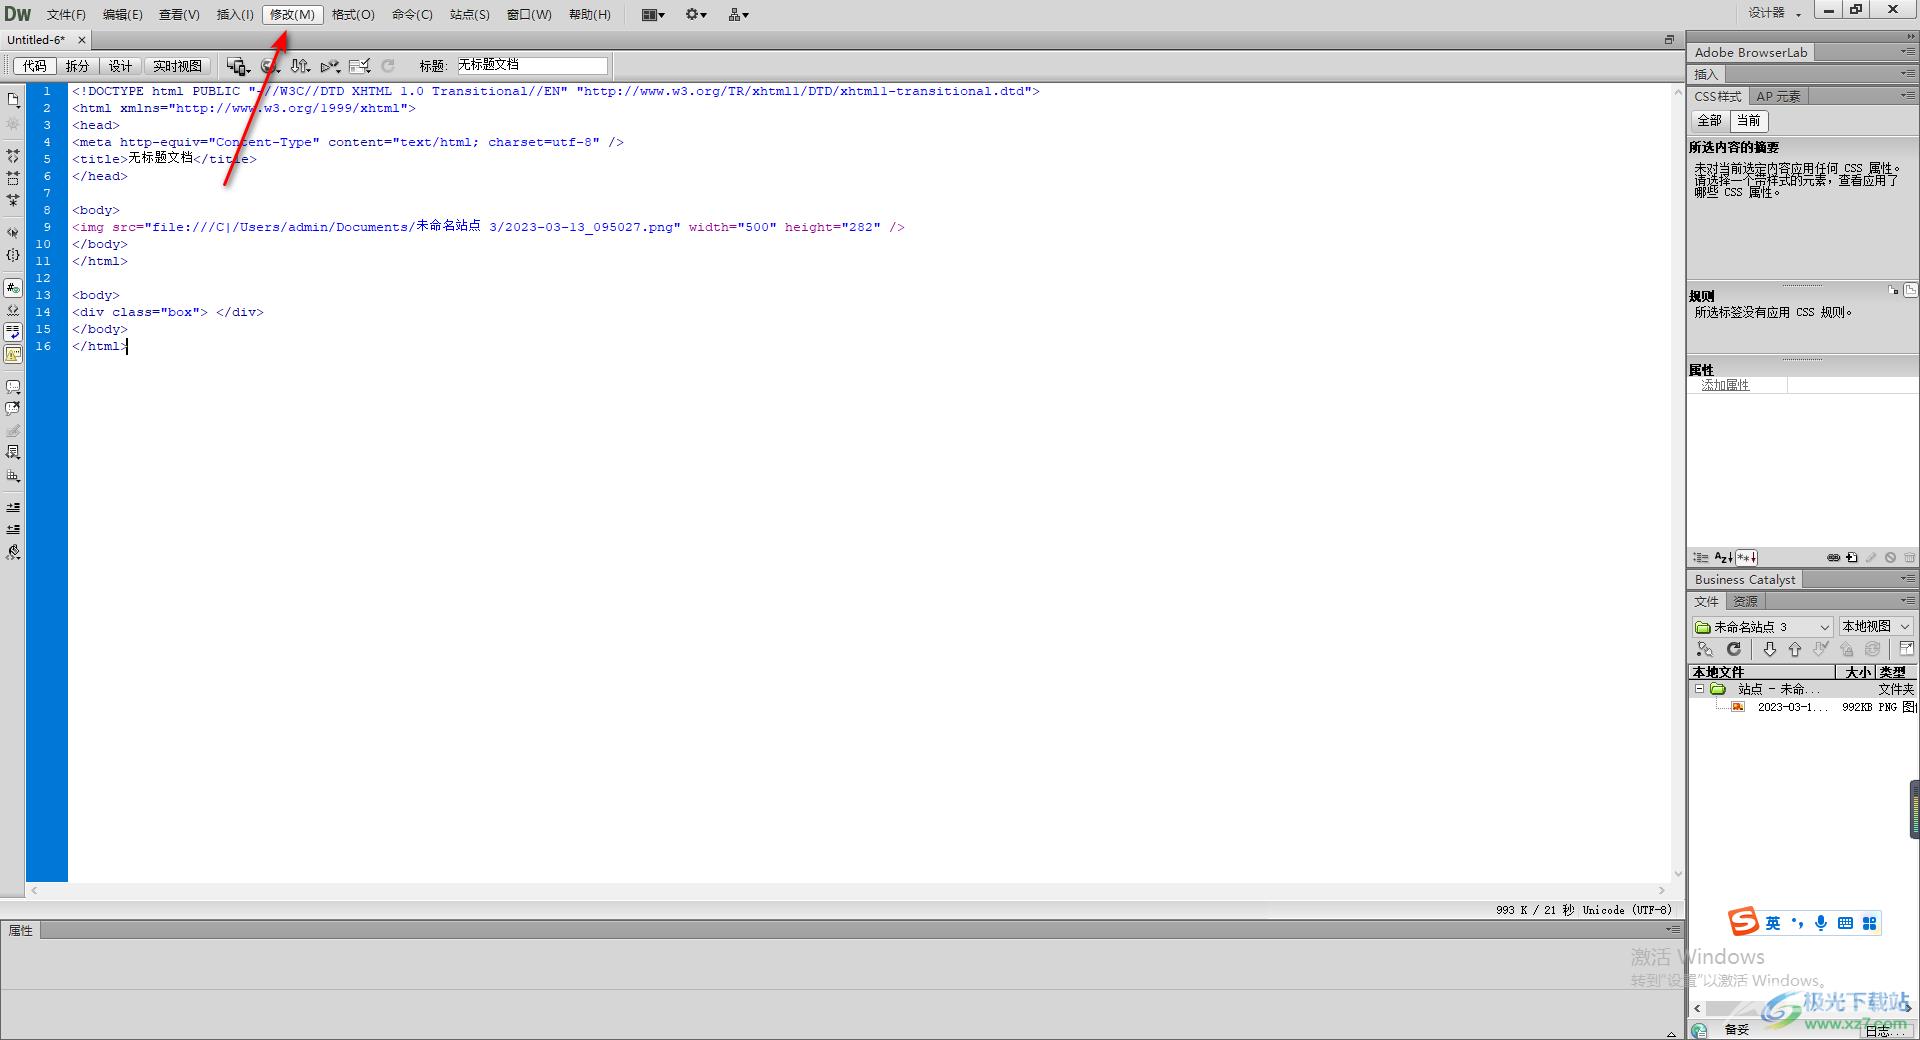Click the Attach Style Sheet link icon

click(x=1833, y=558)
